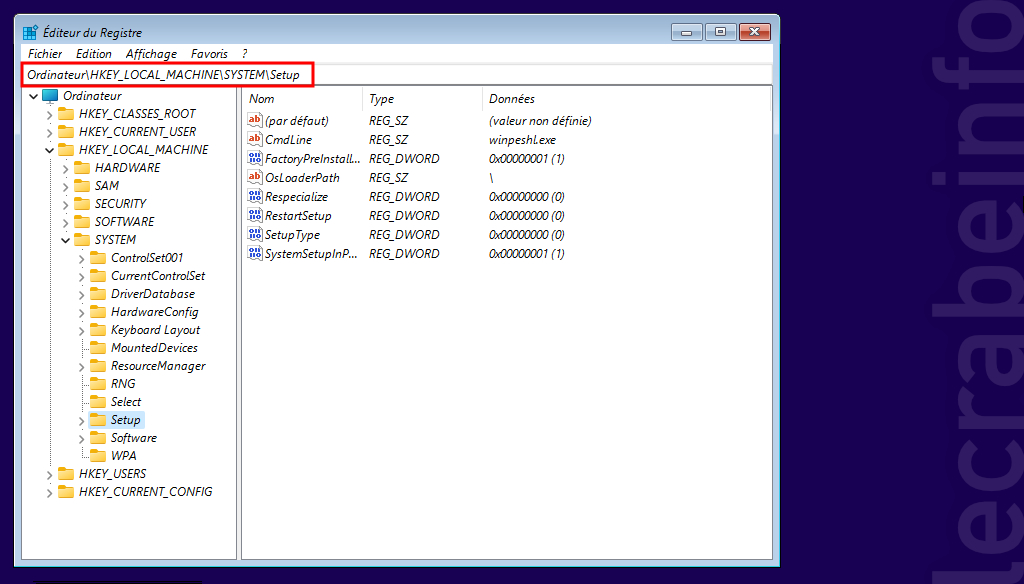Click the SECURITY folder icon
1024x584 pixels.
tap(82, 204)
